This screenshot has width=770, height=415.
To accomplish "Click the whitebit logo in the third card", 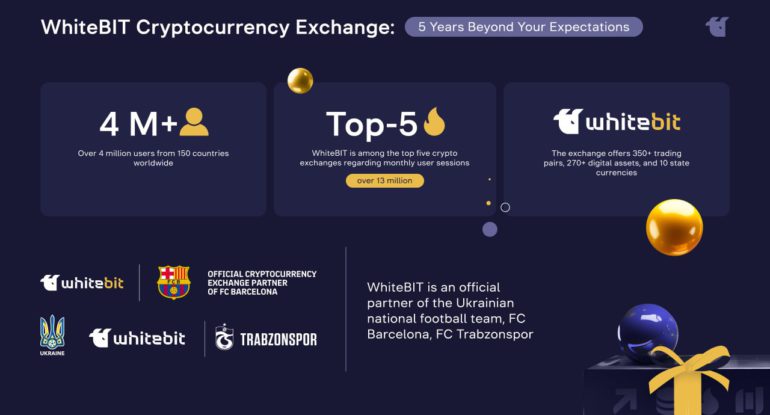I will (616, 122).
